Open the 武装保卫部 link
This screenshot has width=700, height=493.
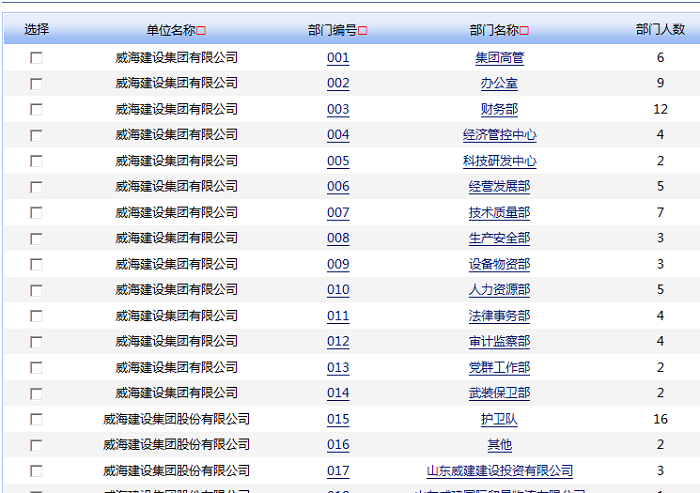[x=500, y=393]
